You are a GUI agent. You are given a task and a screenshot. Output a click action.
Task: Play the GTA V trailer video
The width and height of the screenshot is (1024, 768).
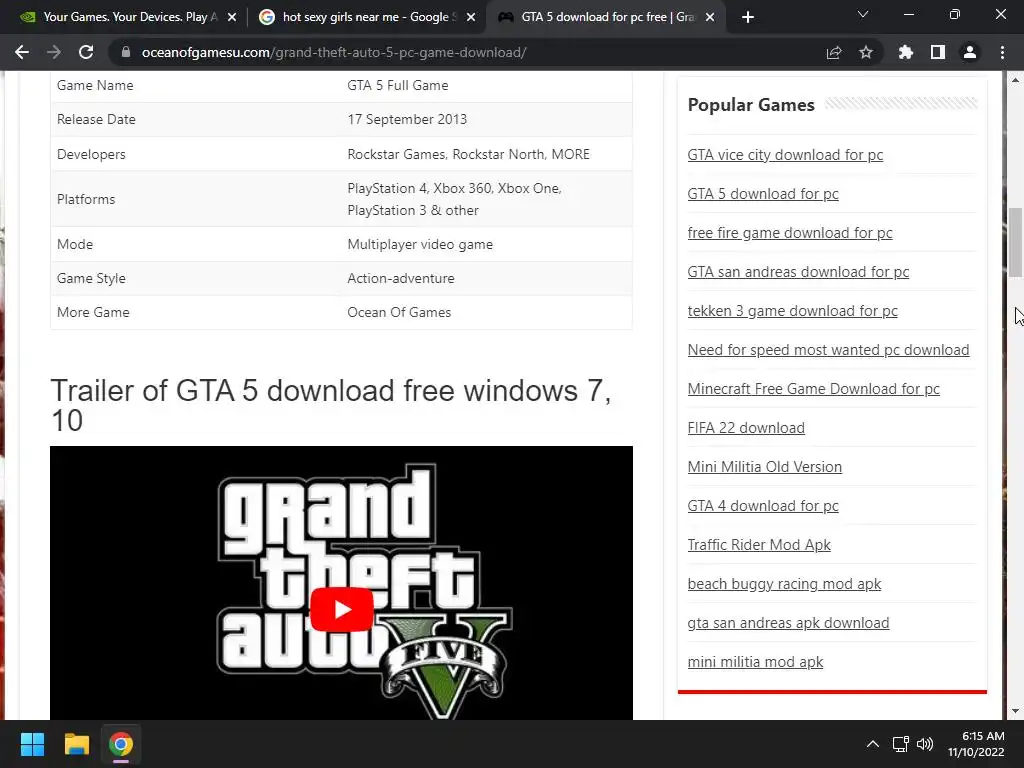point(342,609)
